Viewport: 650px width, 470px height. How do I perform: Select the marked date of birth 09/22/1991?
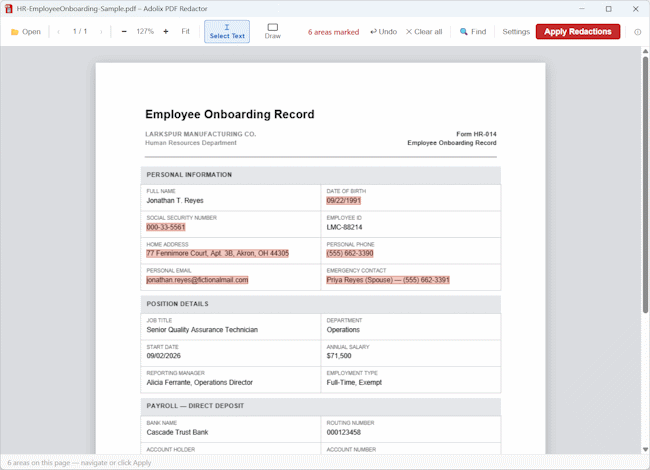[344, 201]
